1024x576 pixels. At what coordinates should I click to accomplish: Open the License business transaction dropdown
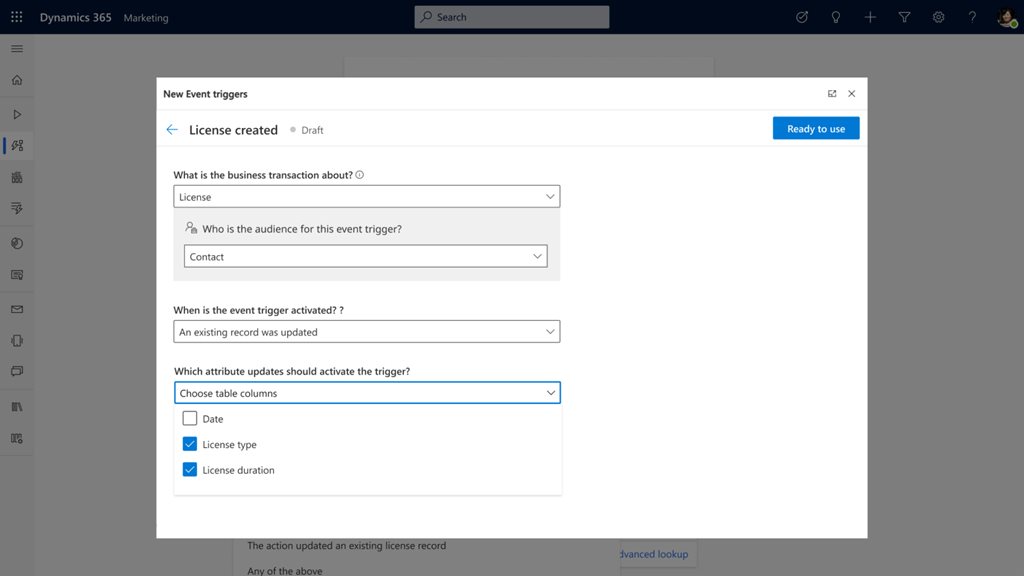pyautogui.click(x=366, y=197)
